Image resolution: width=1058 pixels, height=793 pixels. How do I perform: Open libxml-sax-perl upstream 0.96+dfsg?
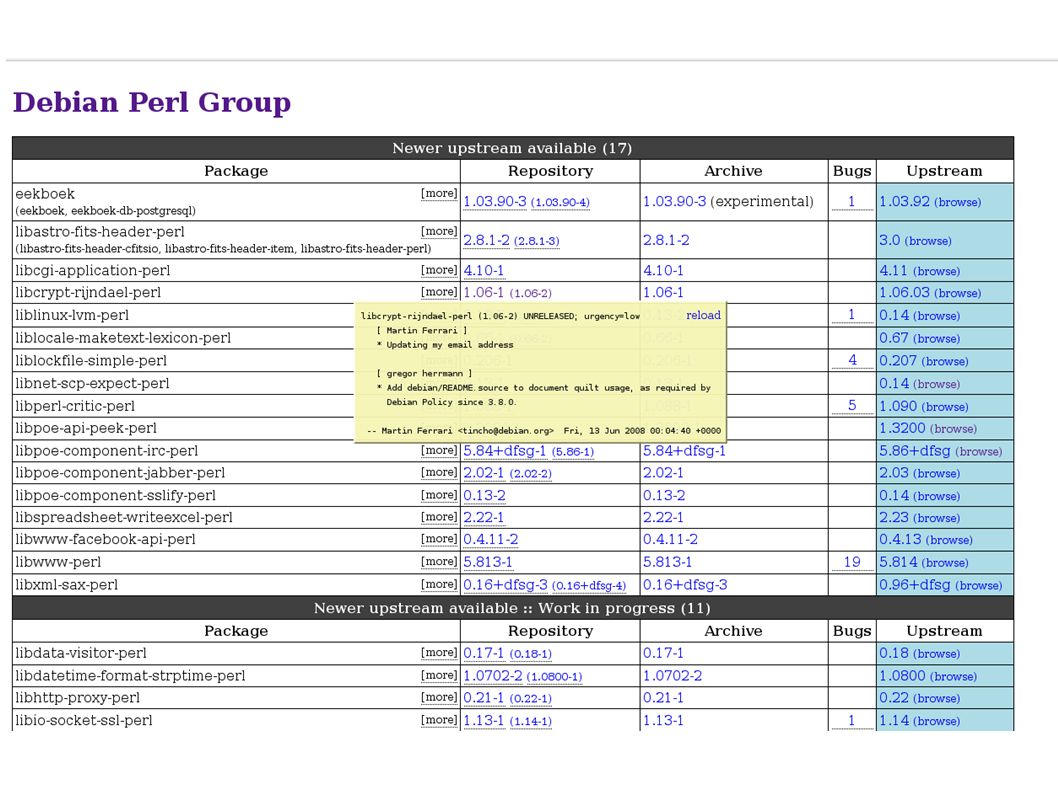point(915,585)
